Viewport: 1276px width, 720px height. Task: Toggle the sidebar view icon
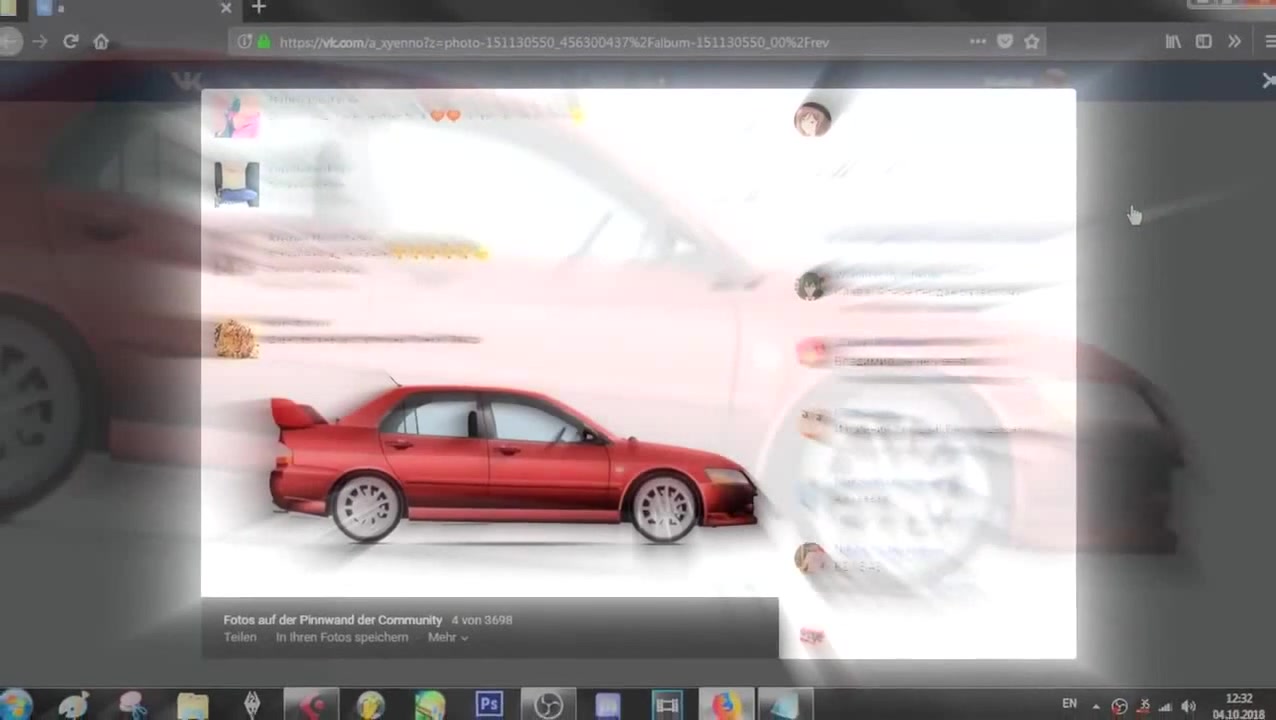(1204, 42)
